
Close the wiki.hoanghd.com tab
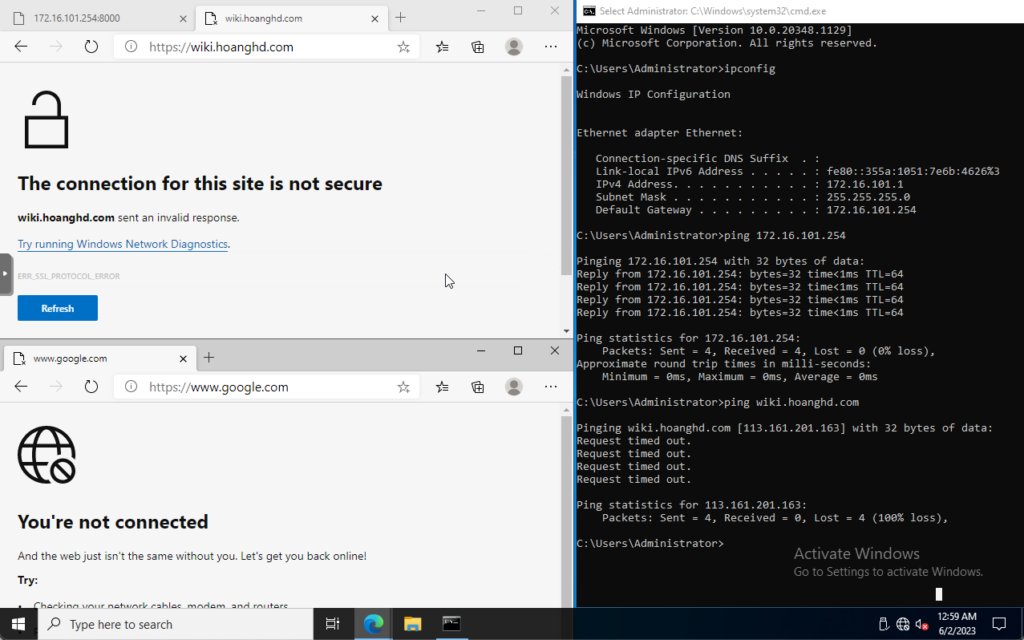click(x=375, y=18)
